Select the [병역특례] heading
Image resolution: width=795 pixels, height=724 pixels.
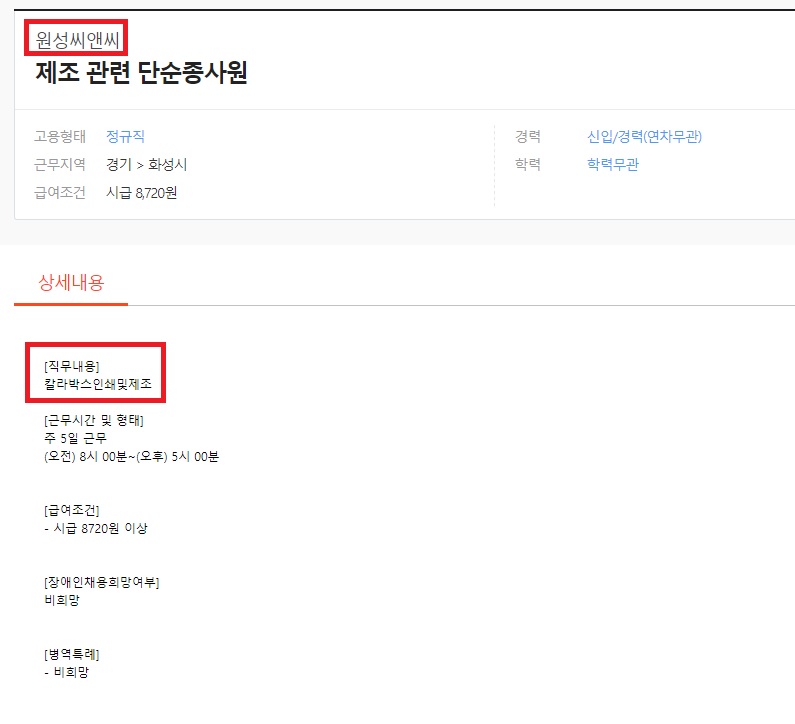(71, 654)
